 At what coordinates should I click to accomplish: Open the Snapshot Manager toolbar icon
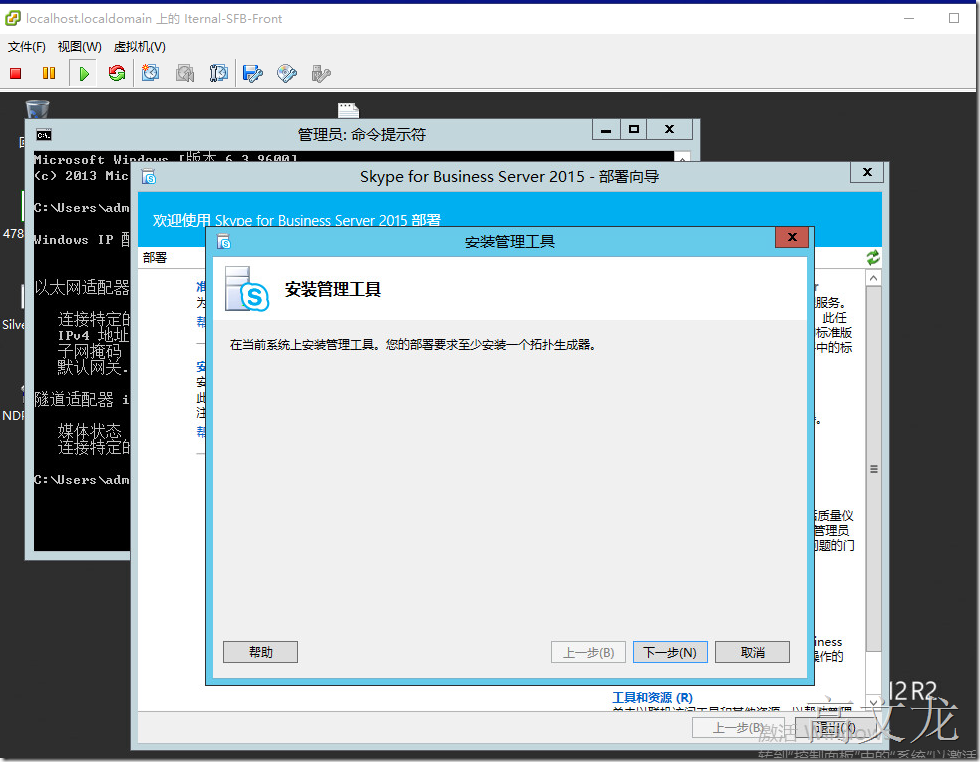tap(219, 74)
